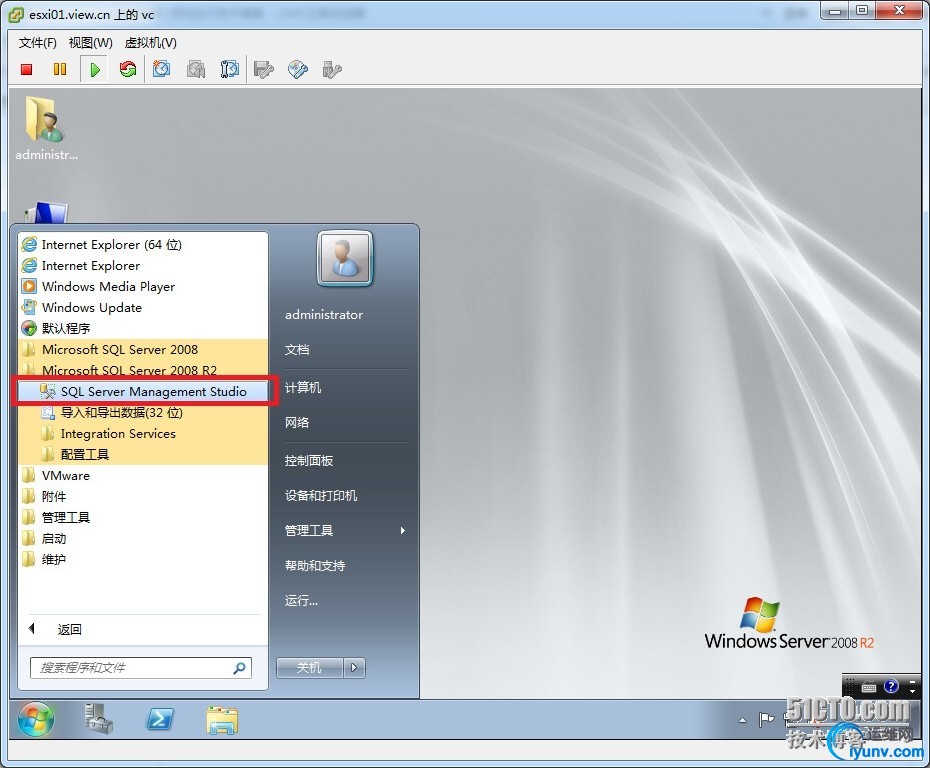The height and width of the screenshot is (768, 930).
Task: Open 帮助和支持 from the Start menu
Action: 315,566
